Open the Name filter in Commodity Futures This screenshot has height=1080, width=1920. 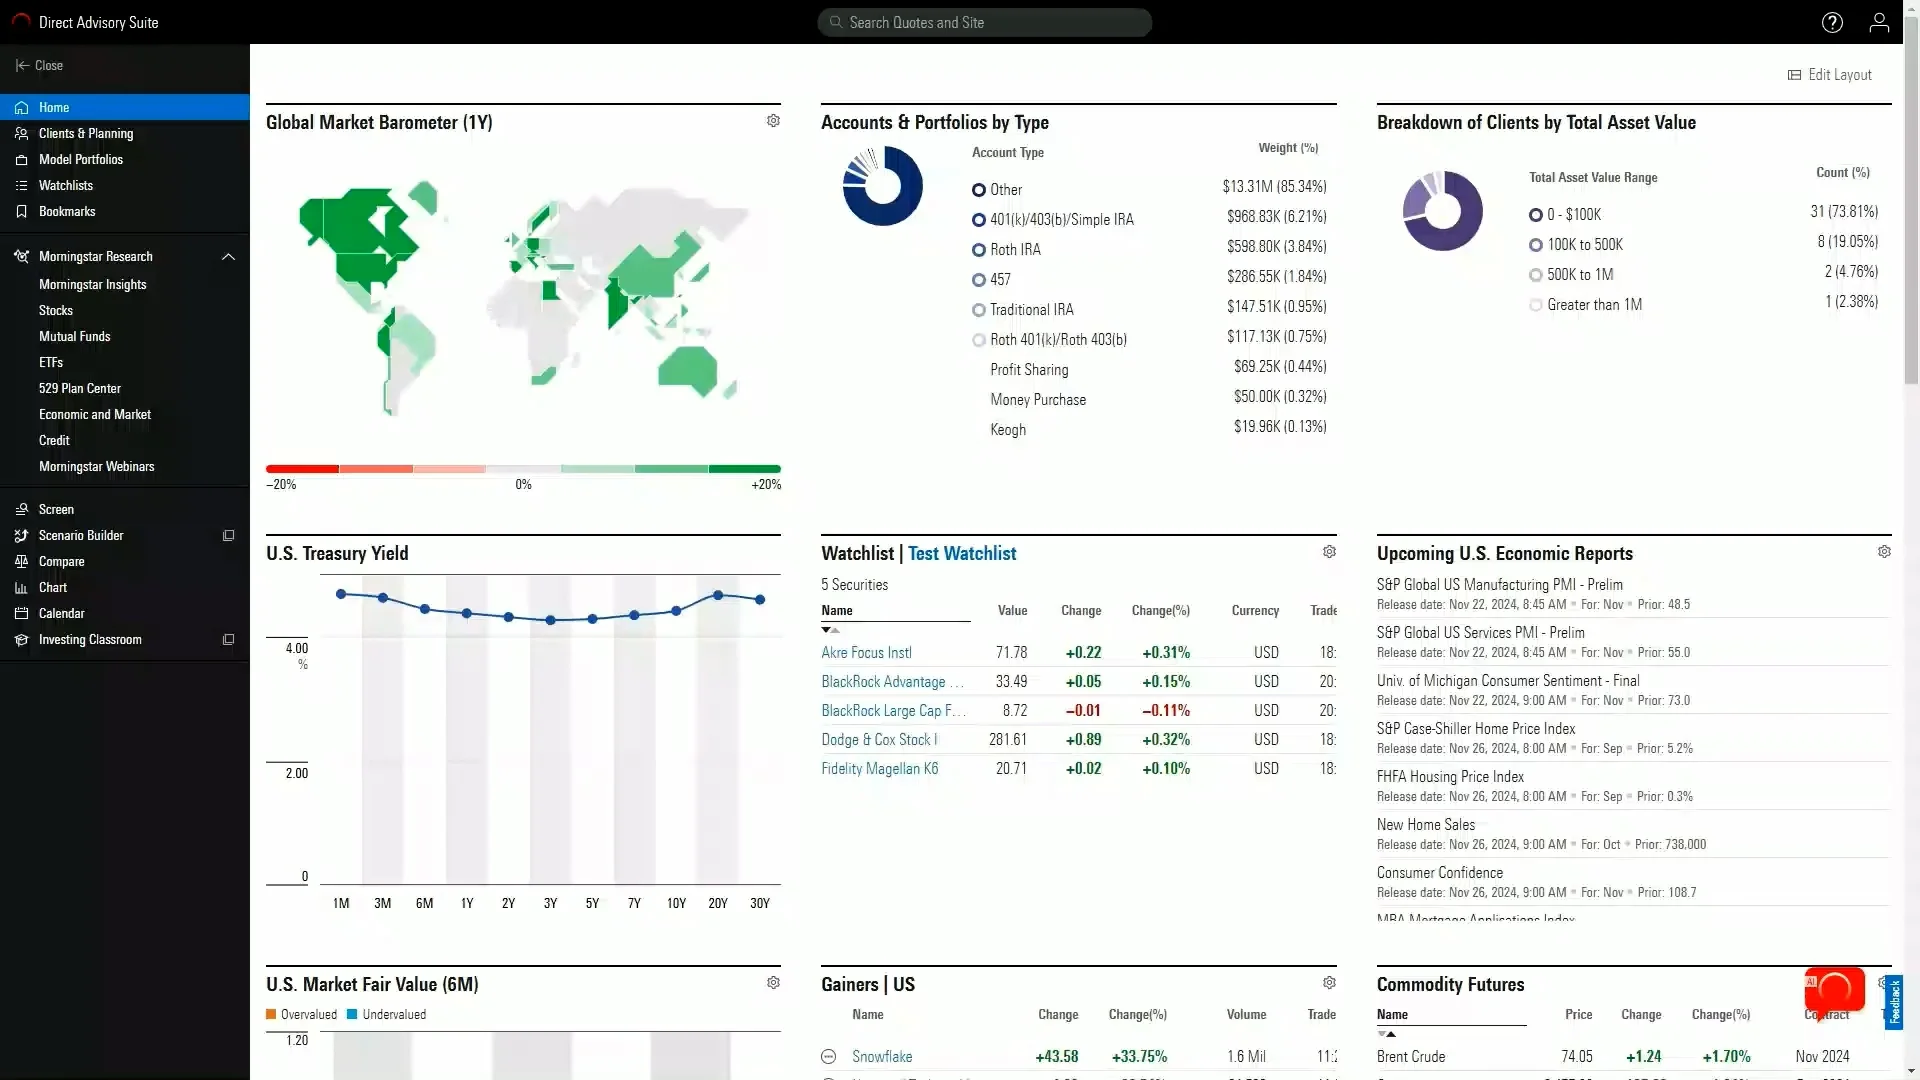(1389, 1035)
